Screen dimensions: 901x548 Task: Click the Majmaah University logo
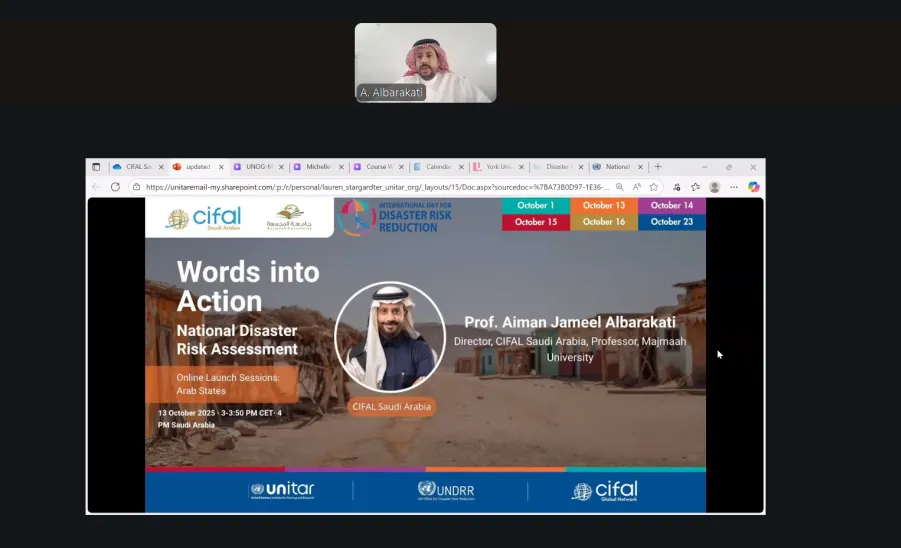289,217
